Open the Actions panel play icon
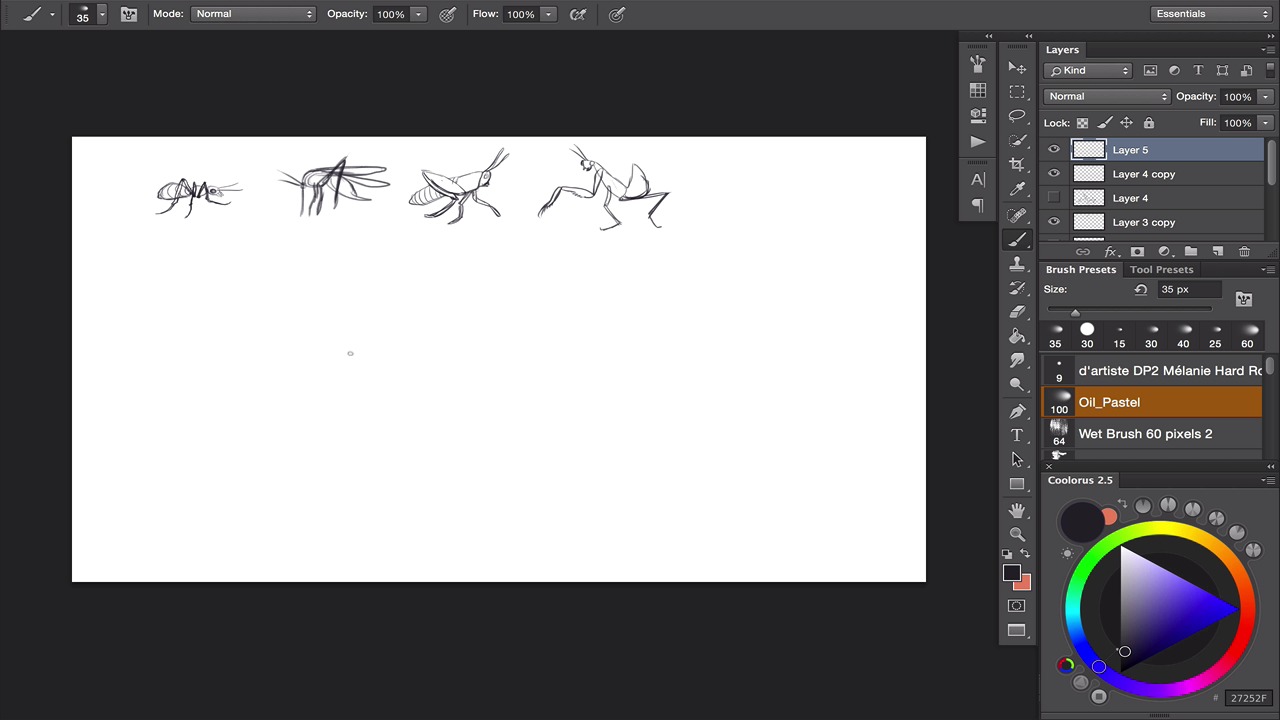 pyautogui.click(x=978, y=141)
